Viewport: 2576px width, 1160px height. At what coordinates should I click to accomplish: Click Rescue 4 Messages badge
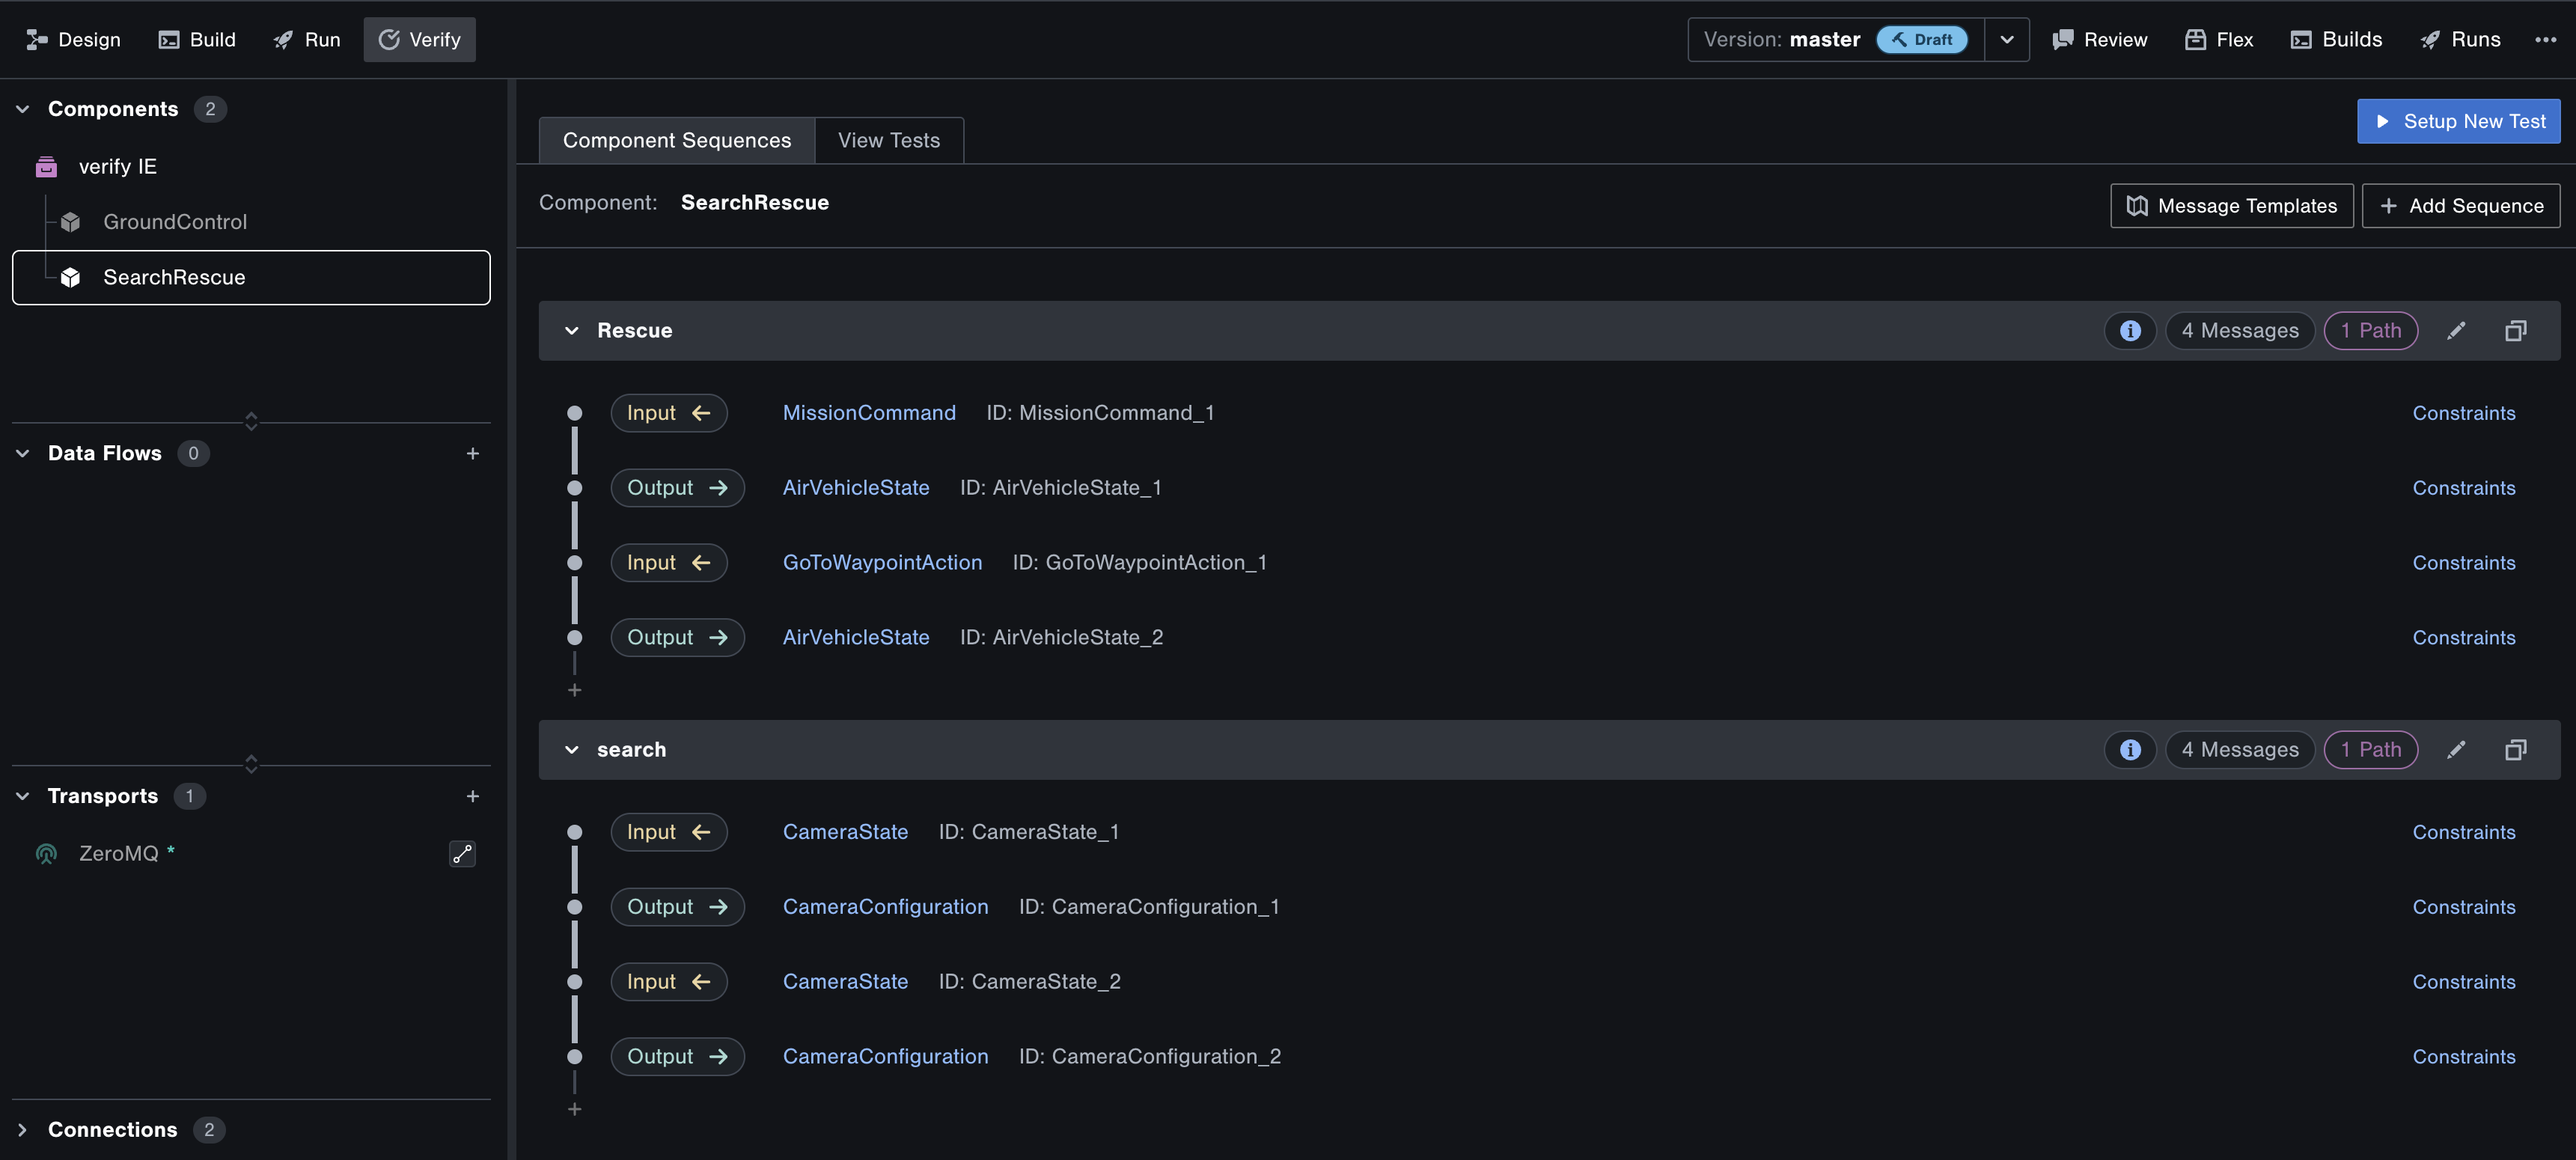tap(2239, 330)
